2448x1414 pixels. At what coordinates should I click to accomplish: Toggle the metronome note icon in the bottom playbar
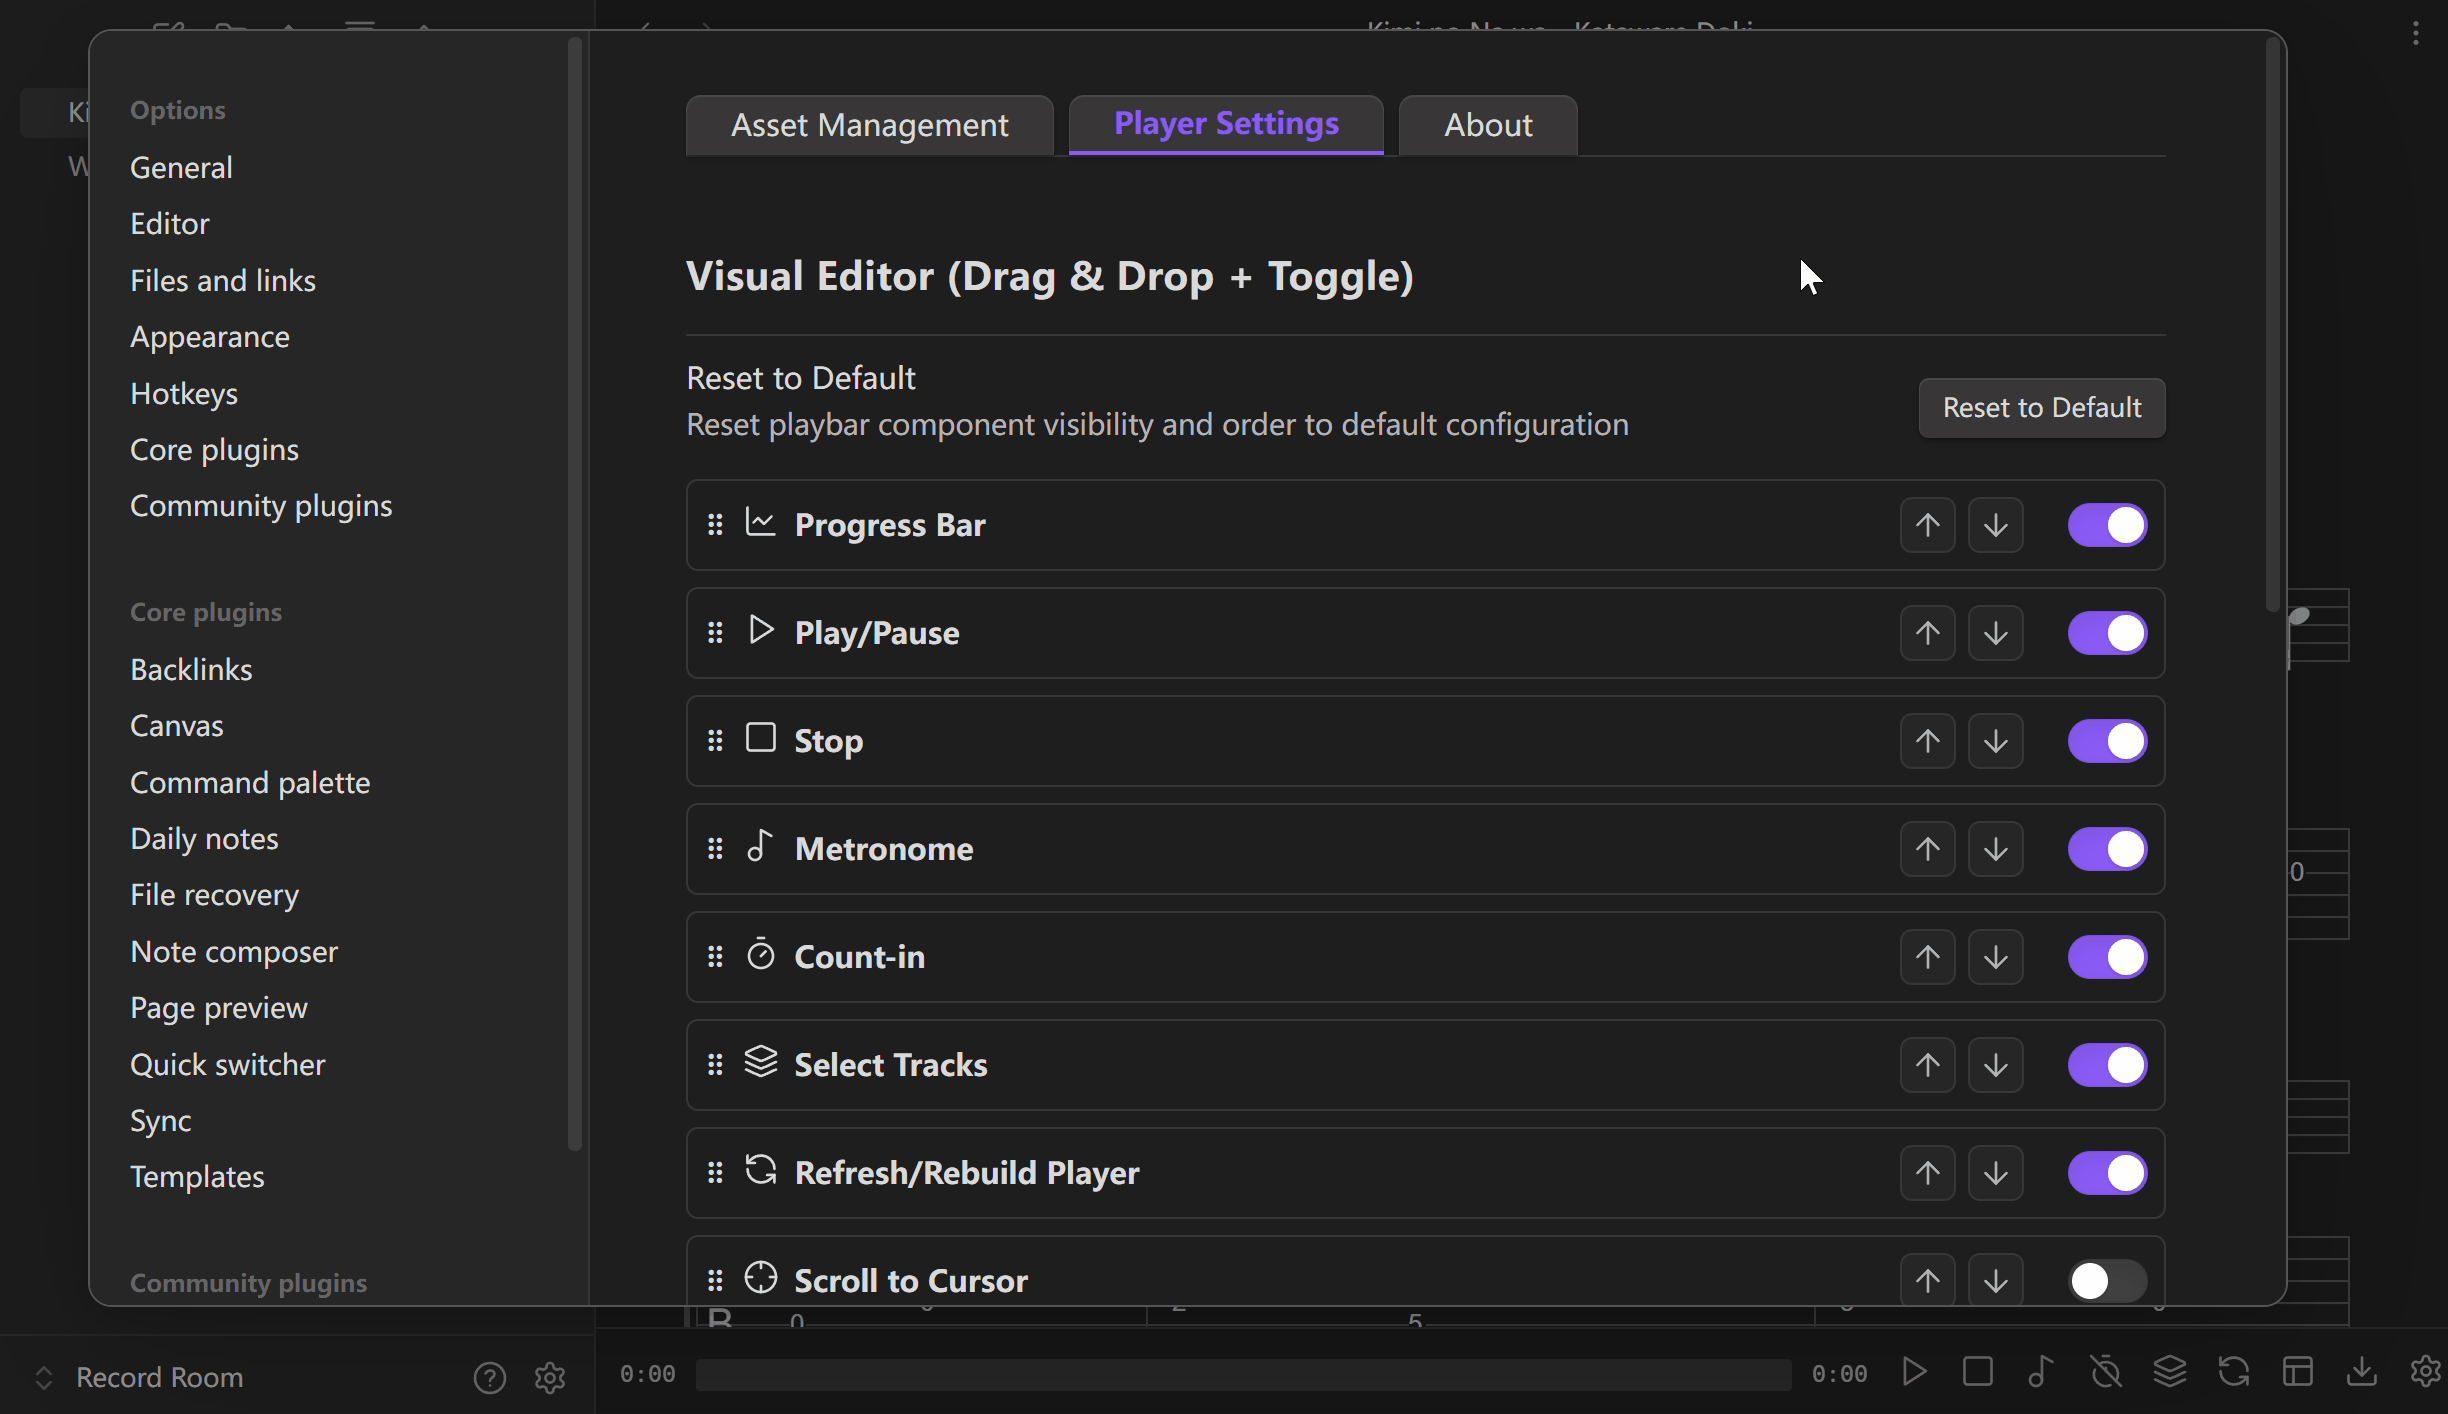point(2041,1372)
